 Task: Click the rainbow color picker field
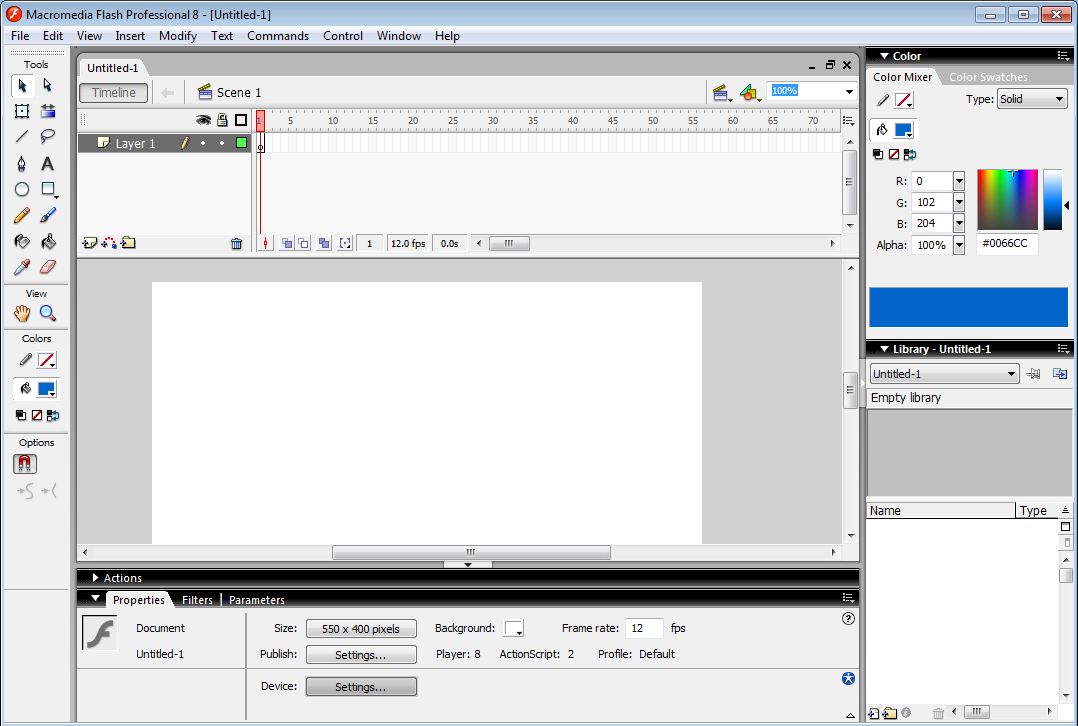(x=1007, y=199)
